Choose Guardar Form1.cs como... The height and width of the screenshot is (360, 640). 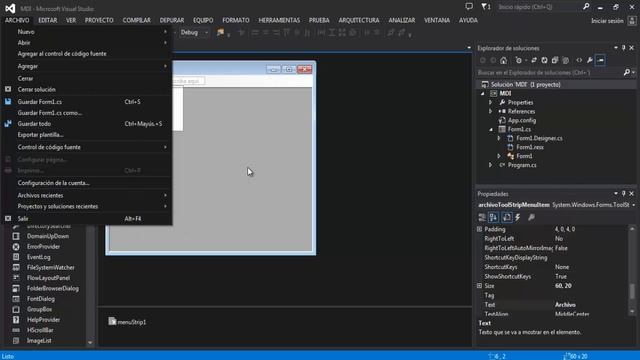click(87, 113)
